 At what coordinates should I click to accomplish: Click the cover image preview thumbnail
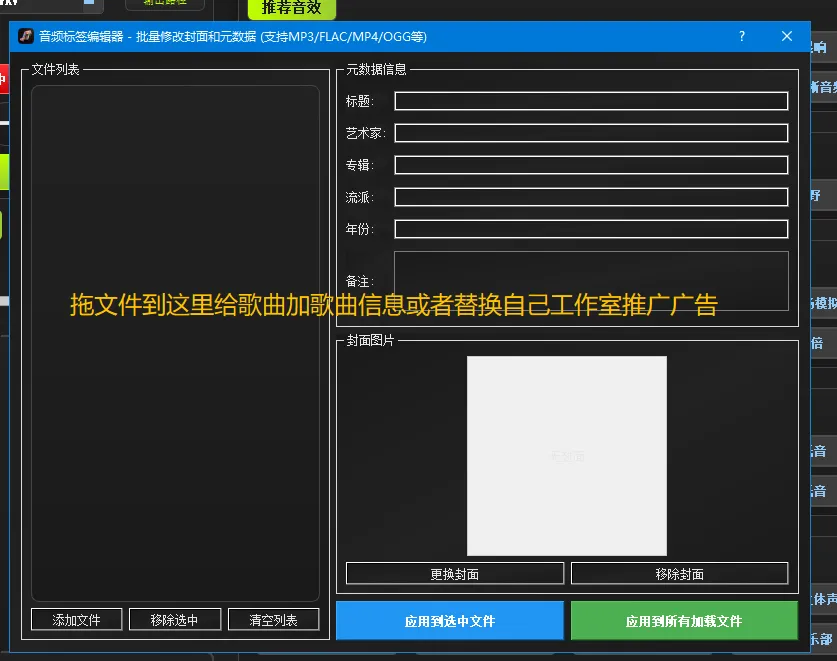click(567, 456)
